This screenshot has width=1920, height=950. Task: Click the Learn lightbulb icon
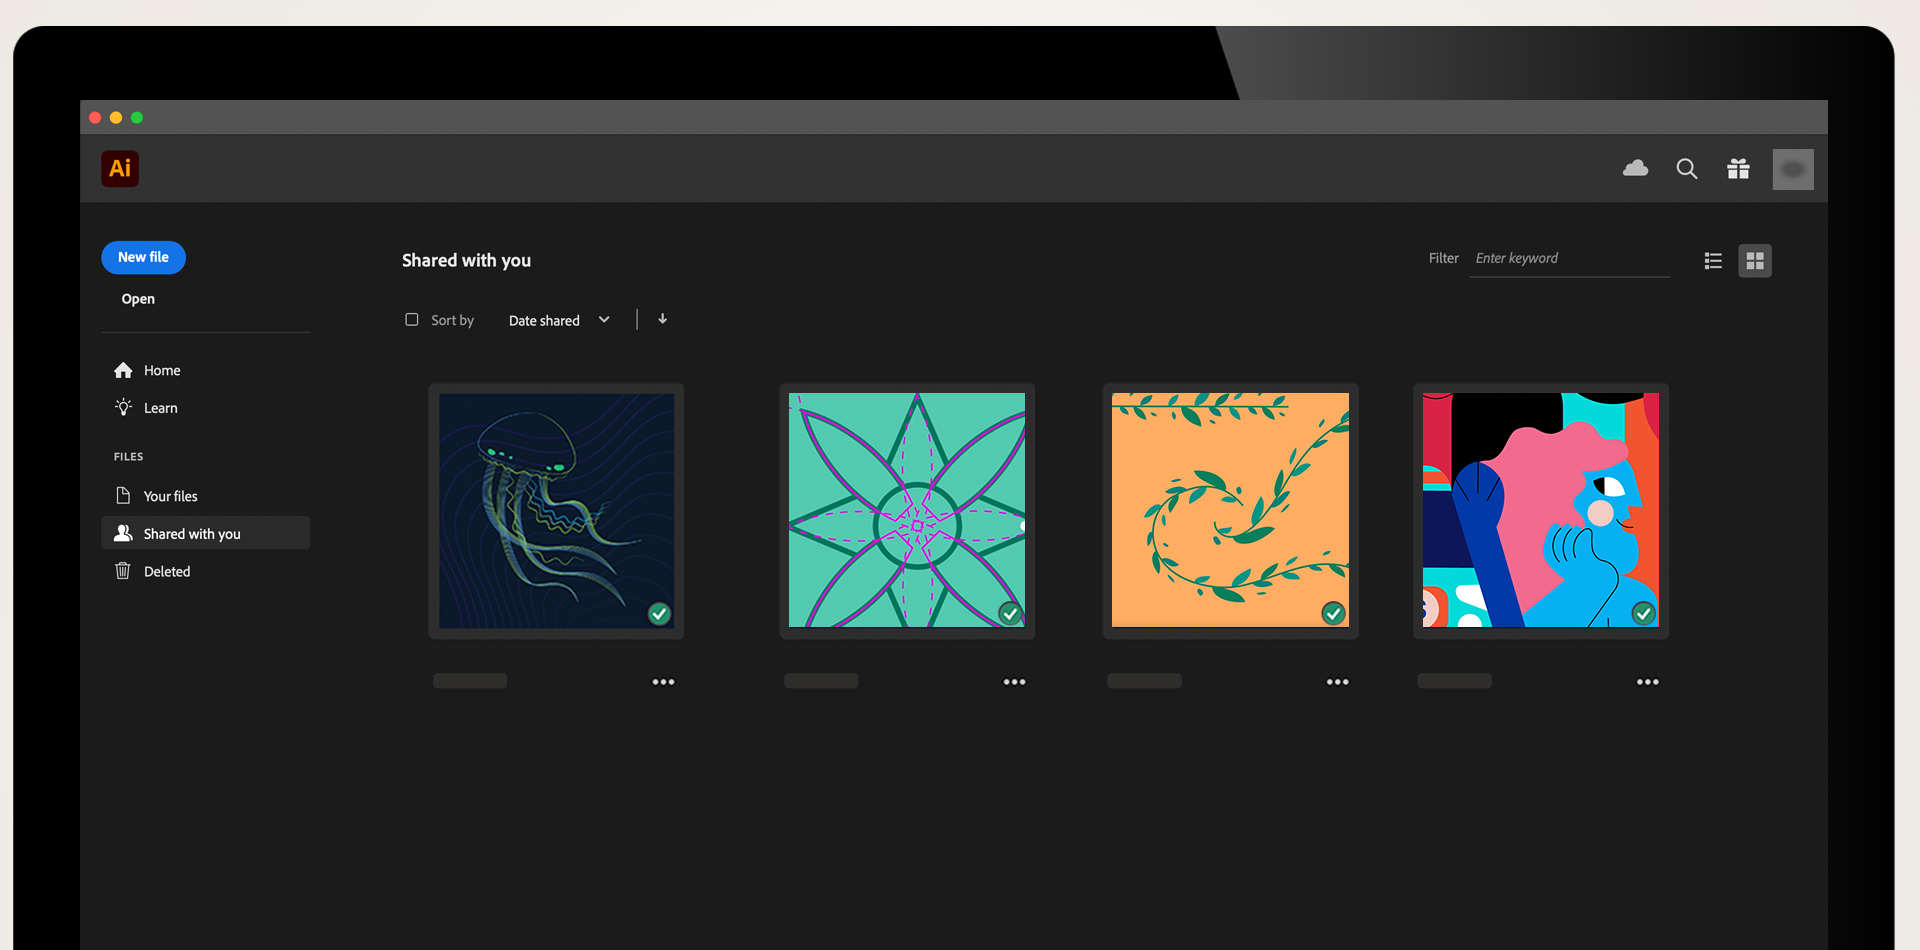point(122,407)
